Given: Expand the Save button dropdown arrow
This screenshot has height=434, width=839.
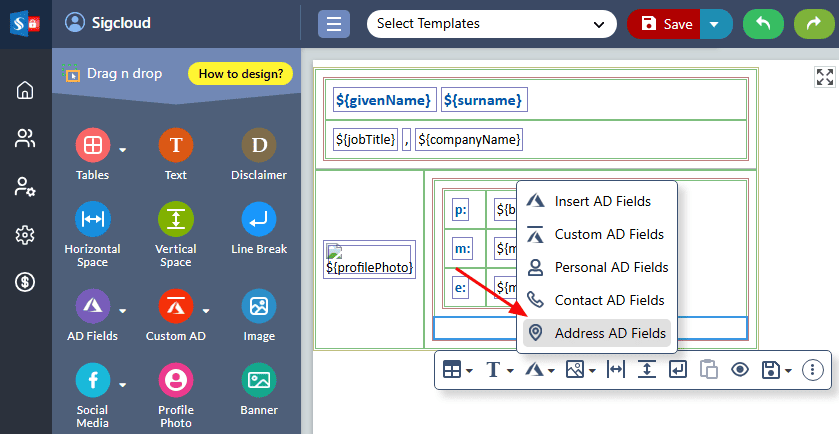Looking at the screenshot, I should 715,24.
